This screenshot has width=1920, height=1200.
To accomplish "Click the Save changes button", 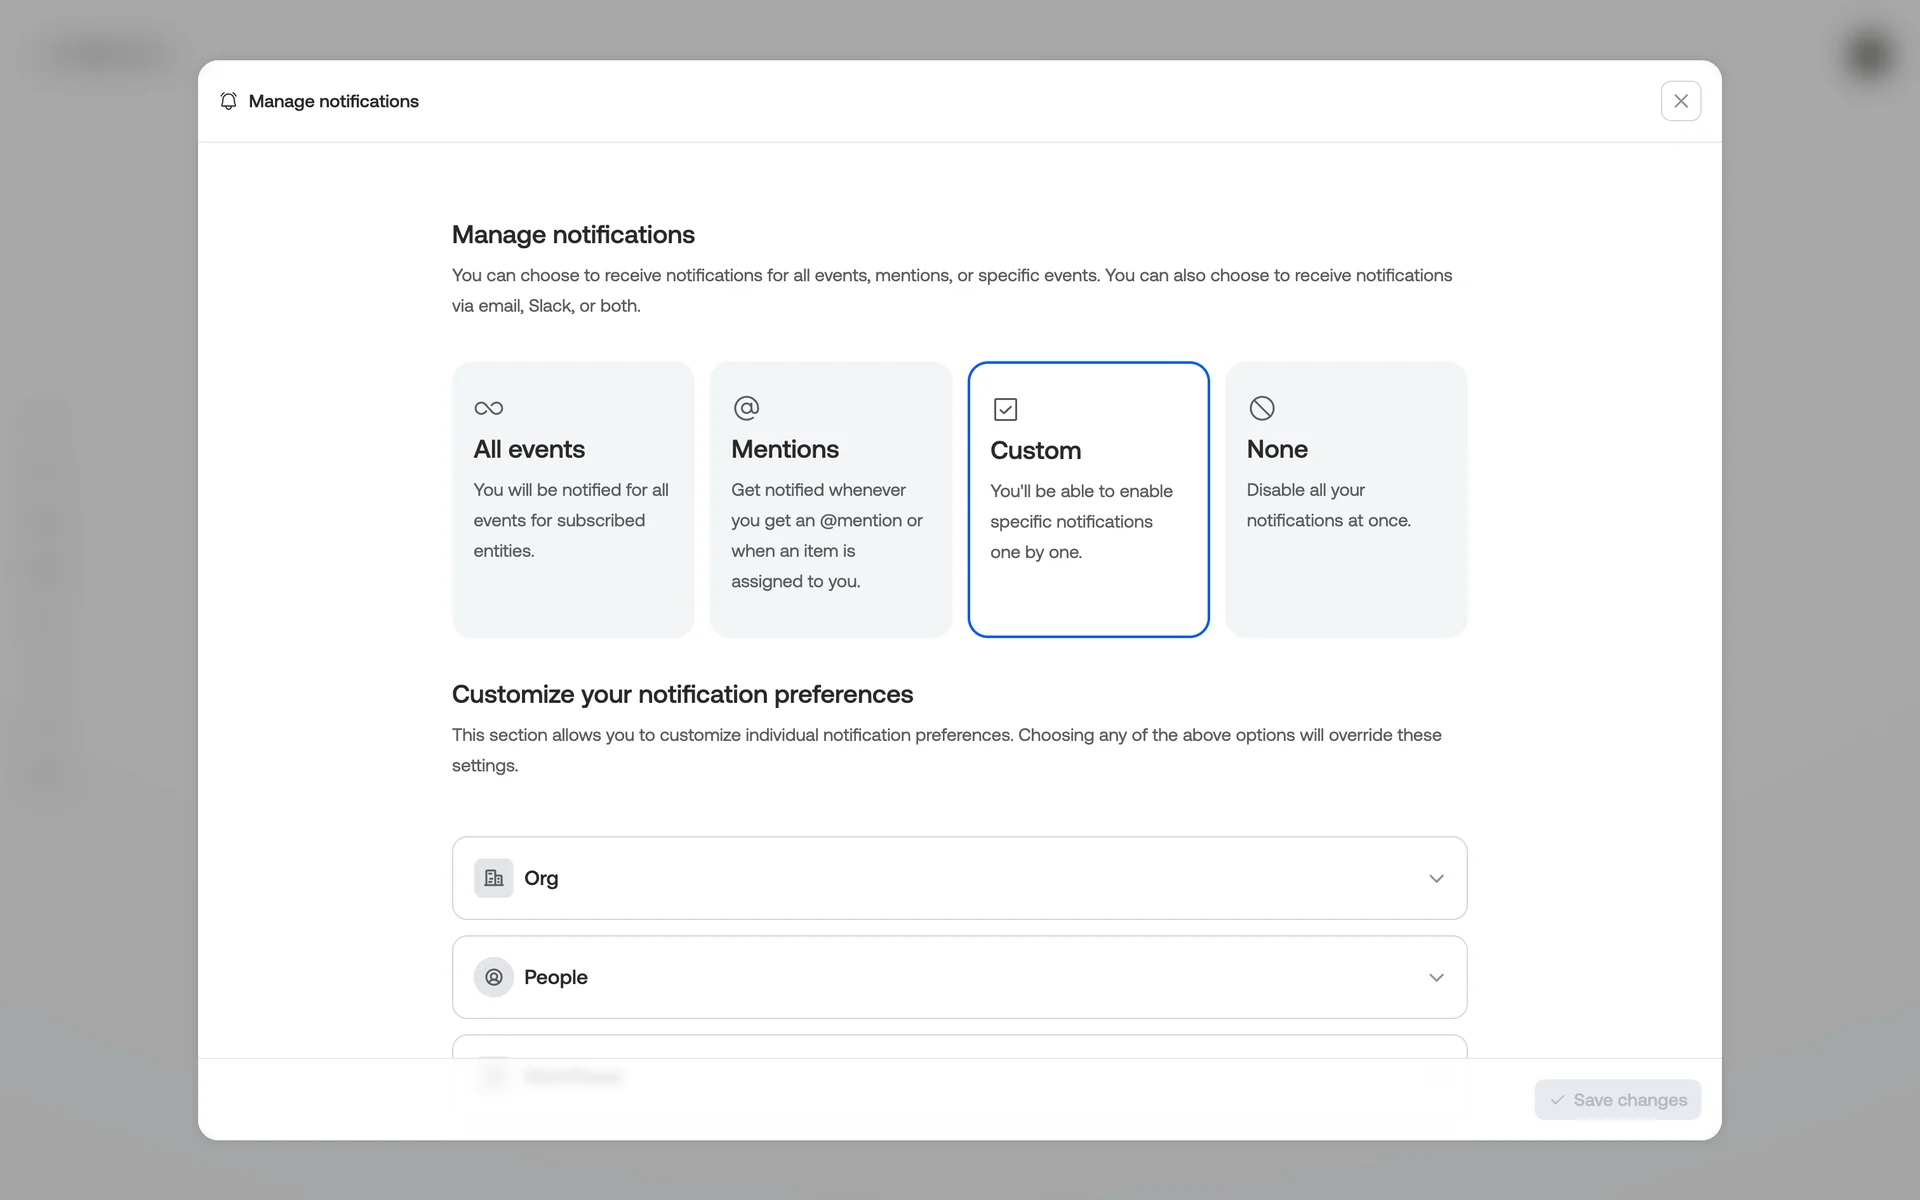I will coord(1617,1100).
